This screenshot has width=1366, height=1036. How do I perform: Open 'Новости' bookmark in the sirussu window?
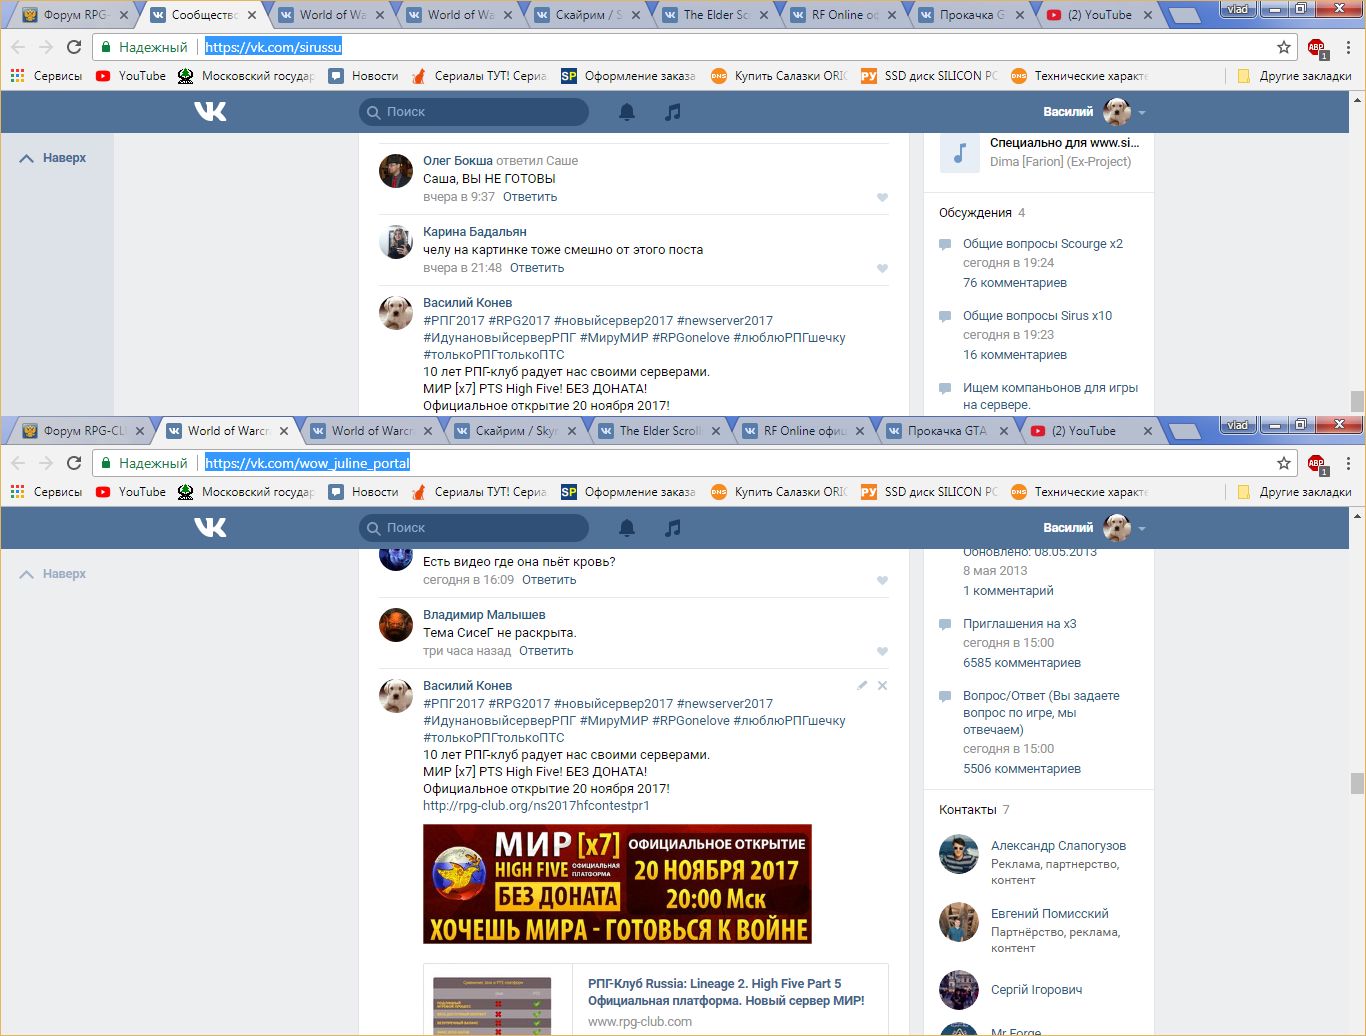[364, 76]
